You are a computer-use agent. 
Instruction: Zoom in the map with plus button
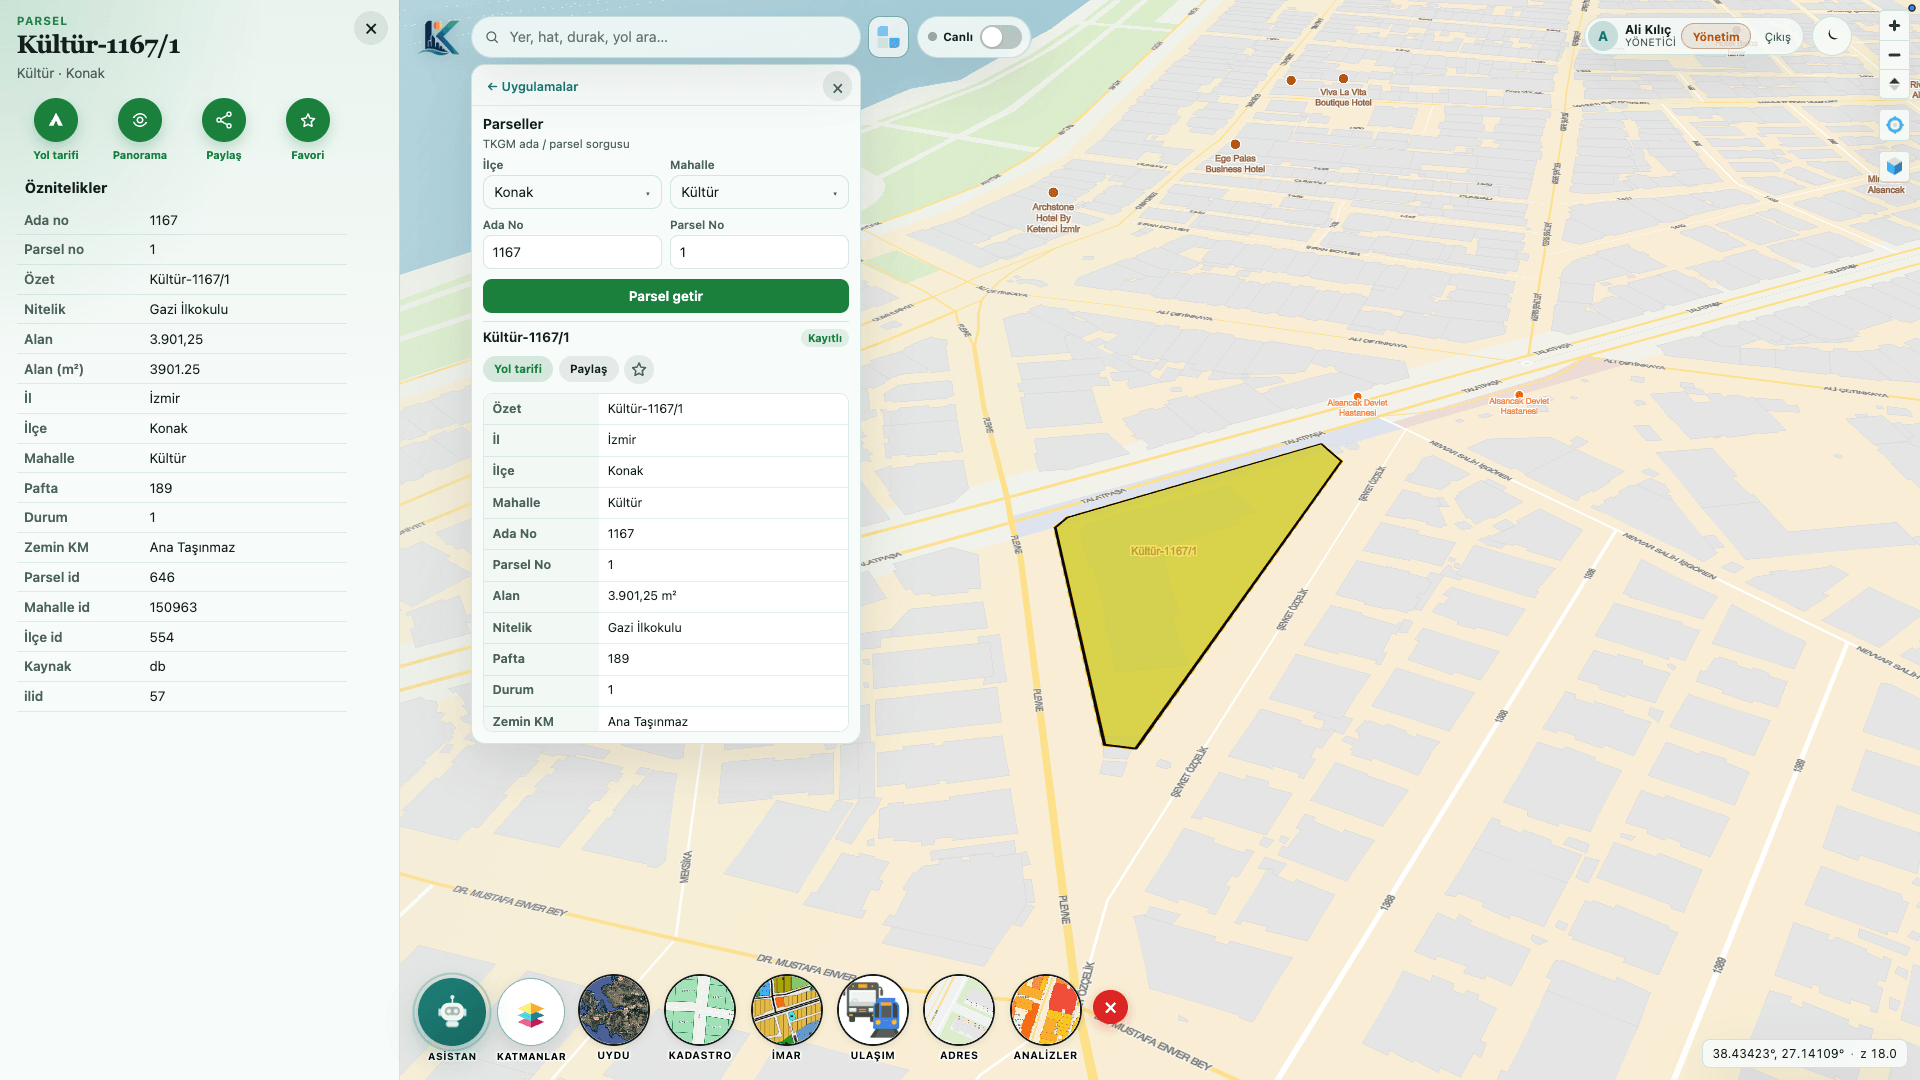click(x=1894, y=26)
